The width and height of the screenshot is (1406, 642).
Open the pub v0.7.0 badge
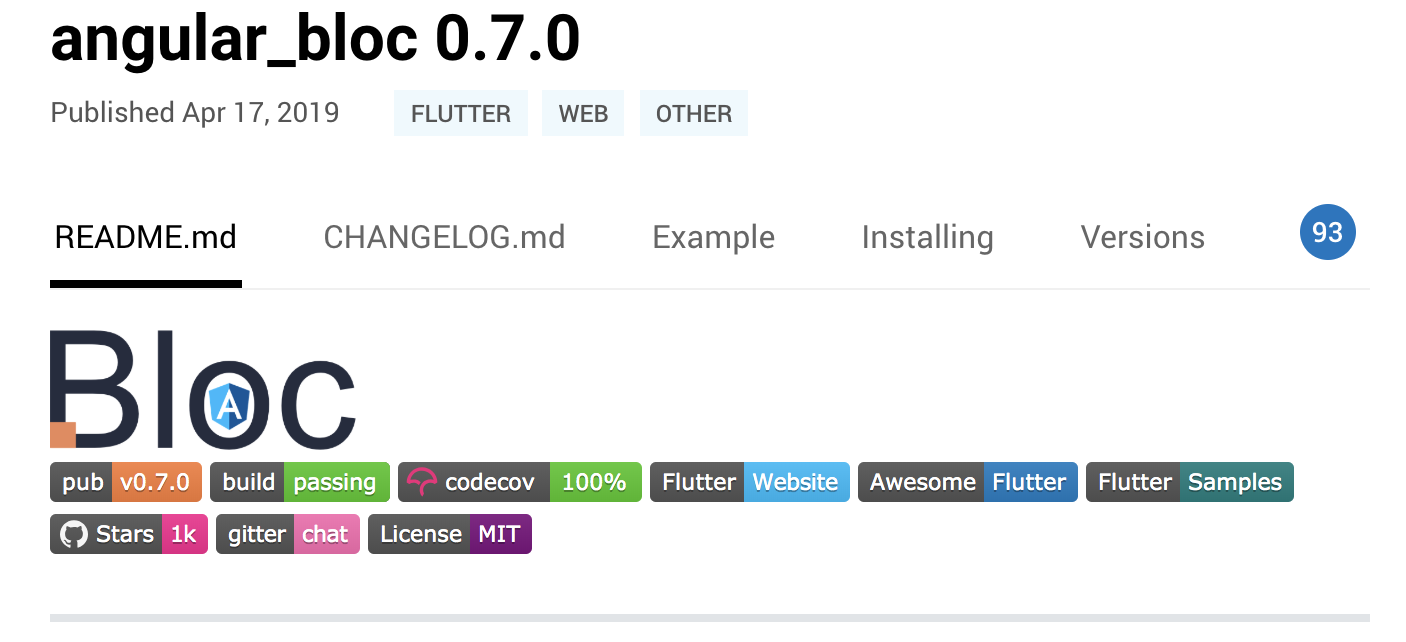[126, 482]
